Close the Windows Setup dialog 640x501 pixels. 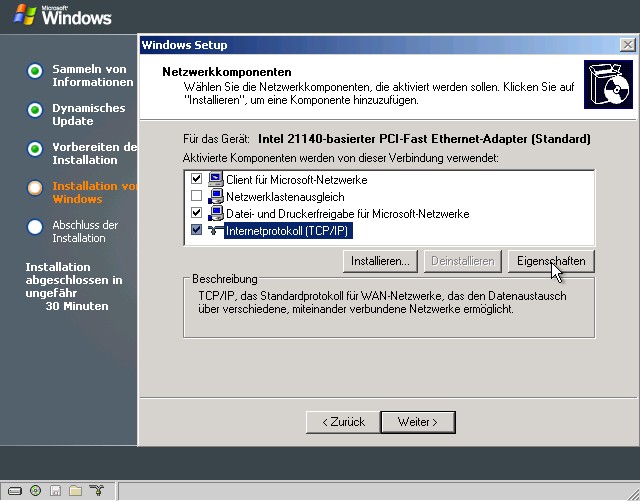(x=625, y=45)
